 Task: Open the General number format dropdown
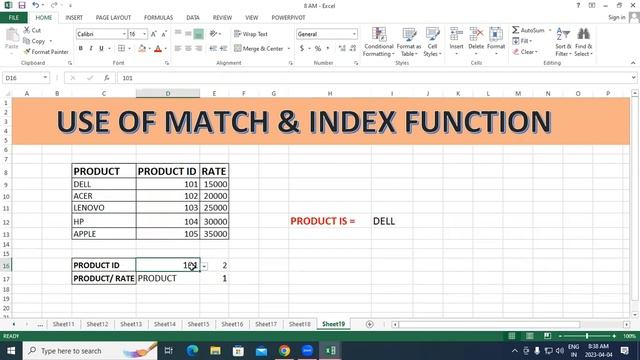point(354,34)
